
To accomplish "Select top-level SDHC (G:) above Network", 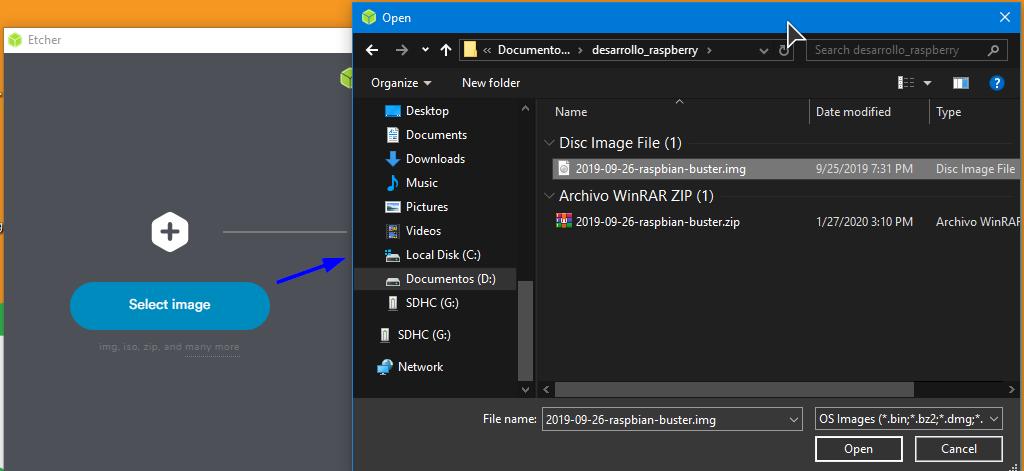I will coord(424,335).
